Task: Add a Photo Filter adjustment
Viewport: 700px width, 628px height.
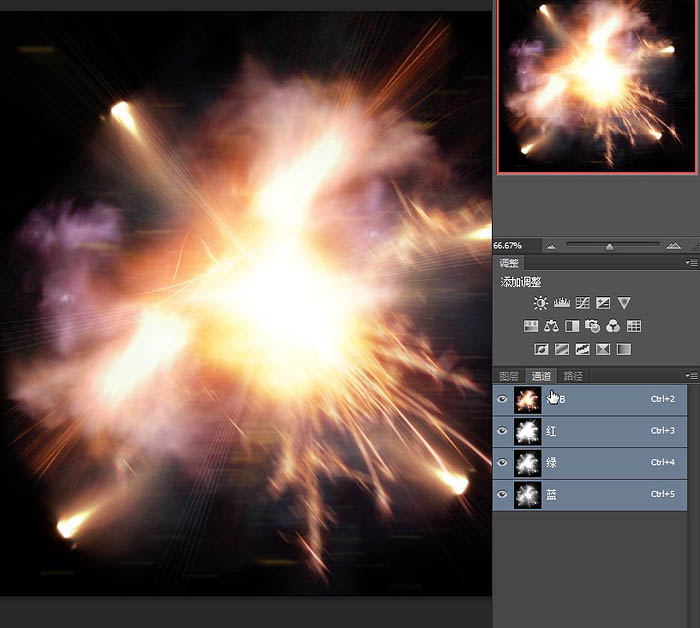Action: (x=592, y=326)
